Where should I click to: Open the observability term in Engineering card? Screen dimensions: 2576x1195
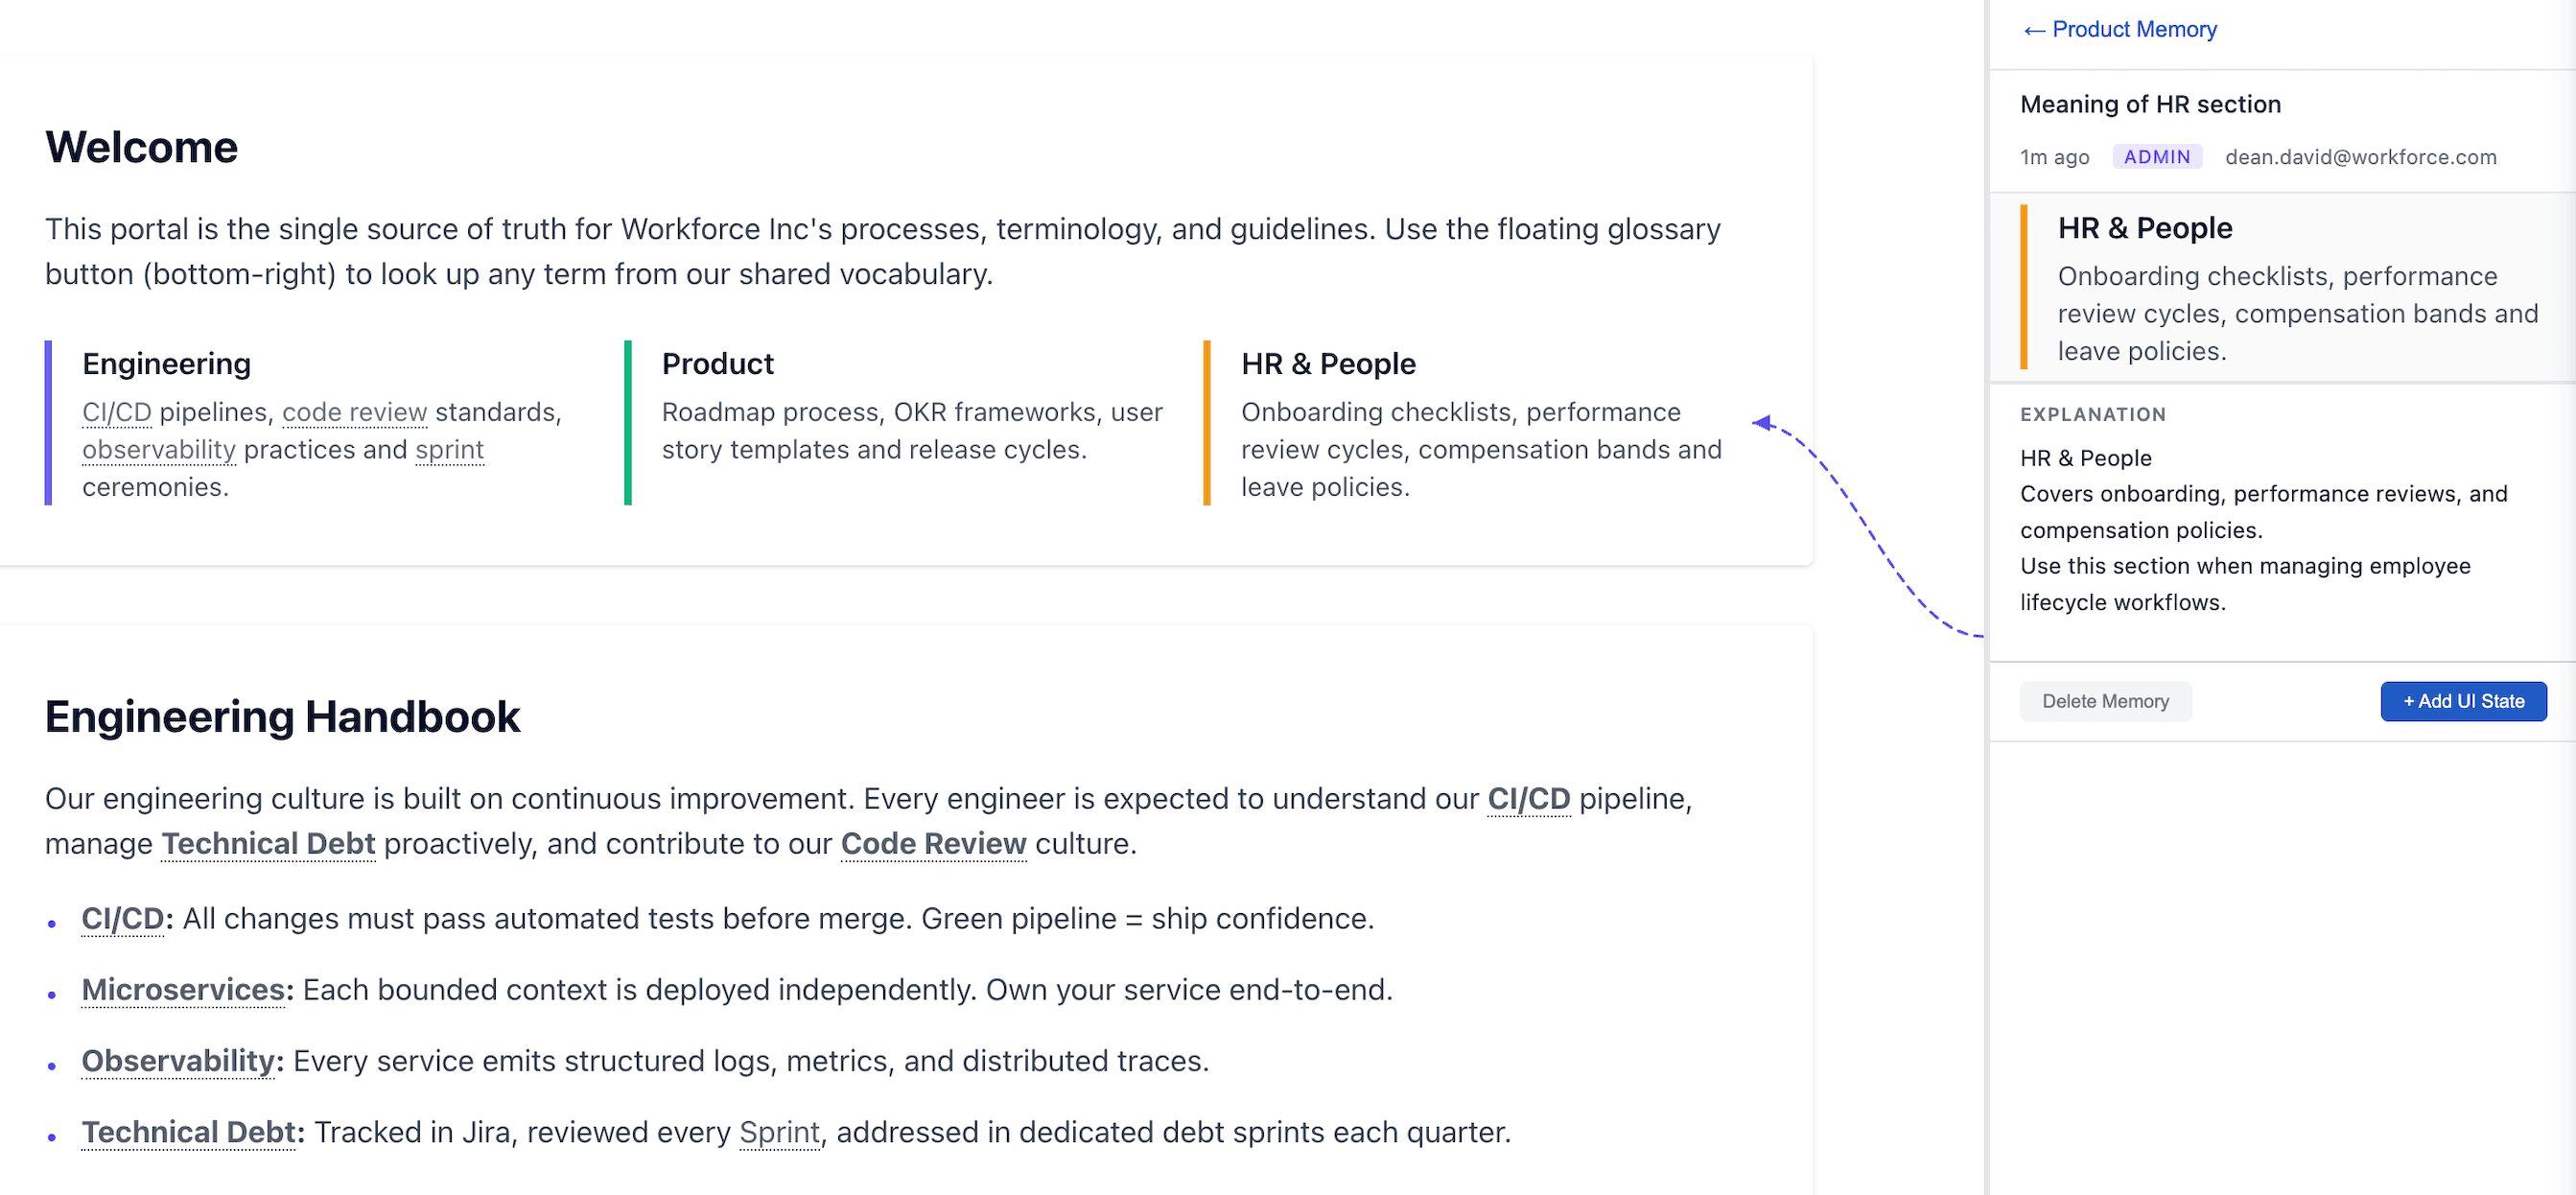point(158,450)
